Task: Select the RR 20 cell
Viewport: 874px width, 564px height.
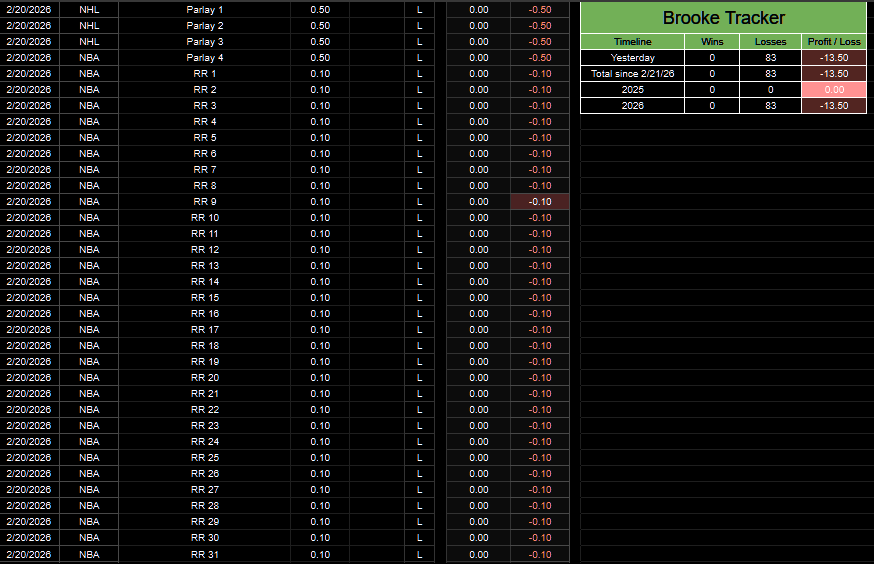Action: (205, 378)
